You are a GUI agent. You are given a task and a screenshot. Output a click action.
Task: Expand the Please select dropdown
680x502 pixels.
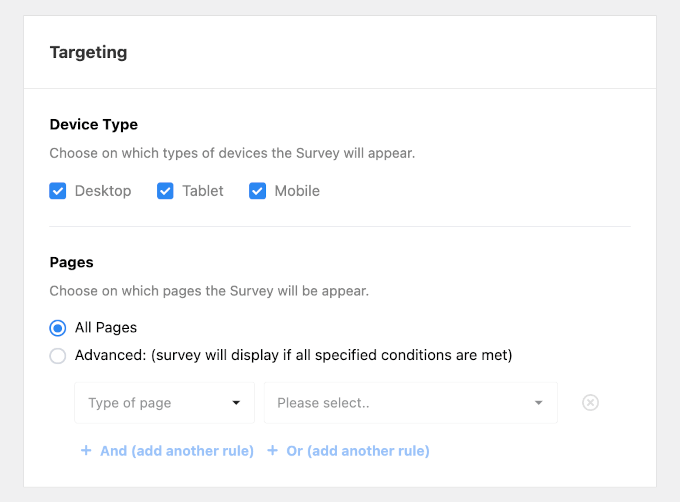pyautogui.click(x=410, y=403)
